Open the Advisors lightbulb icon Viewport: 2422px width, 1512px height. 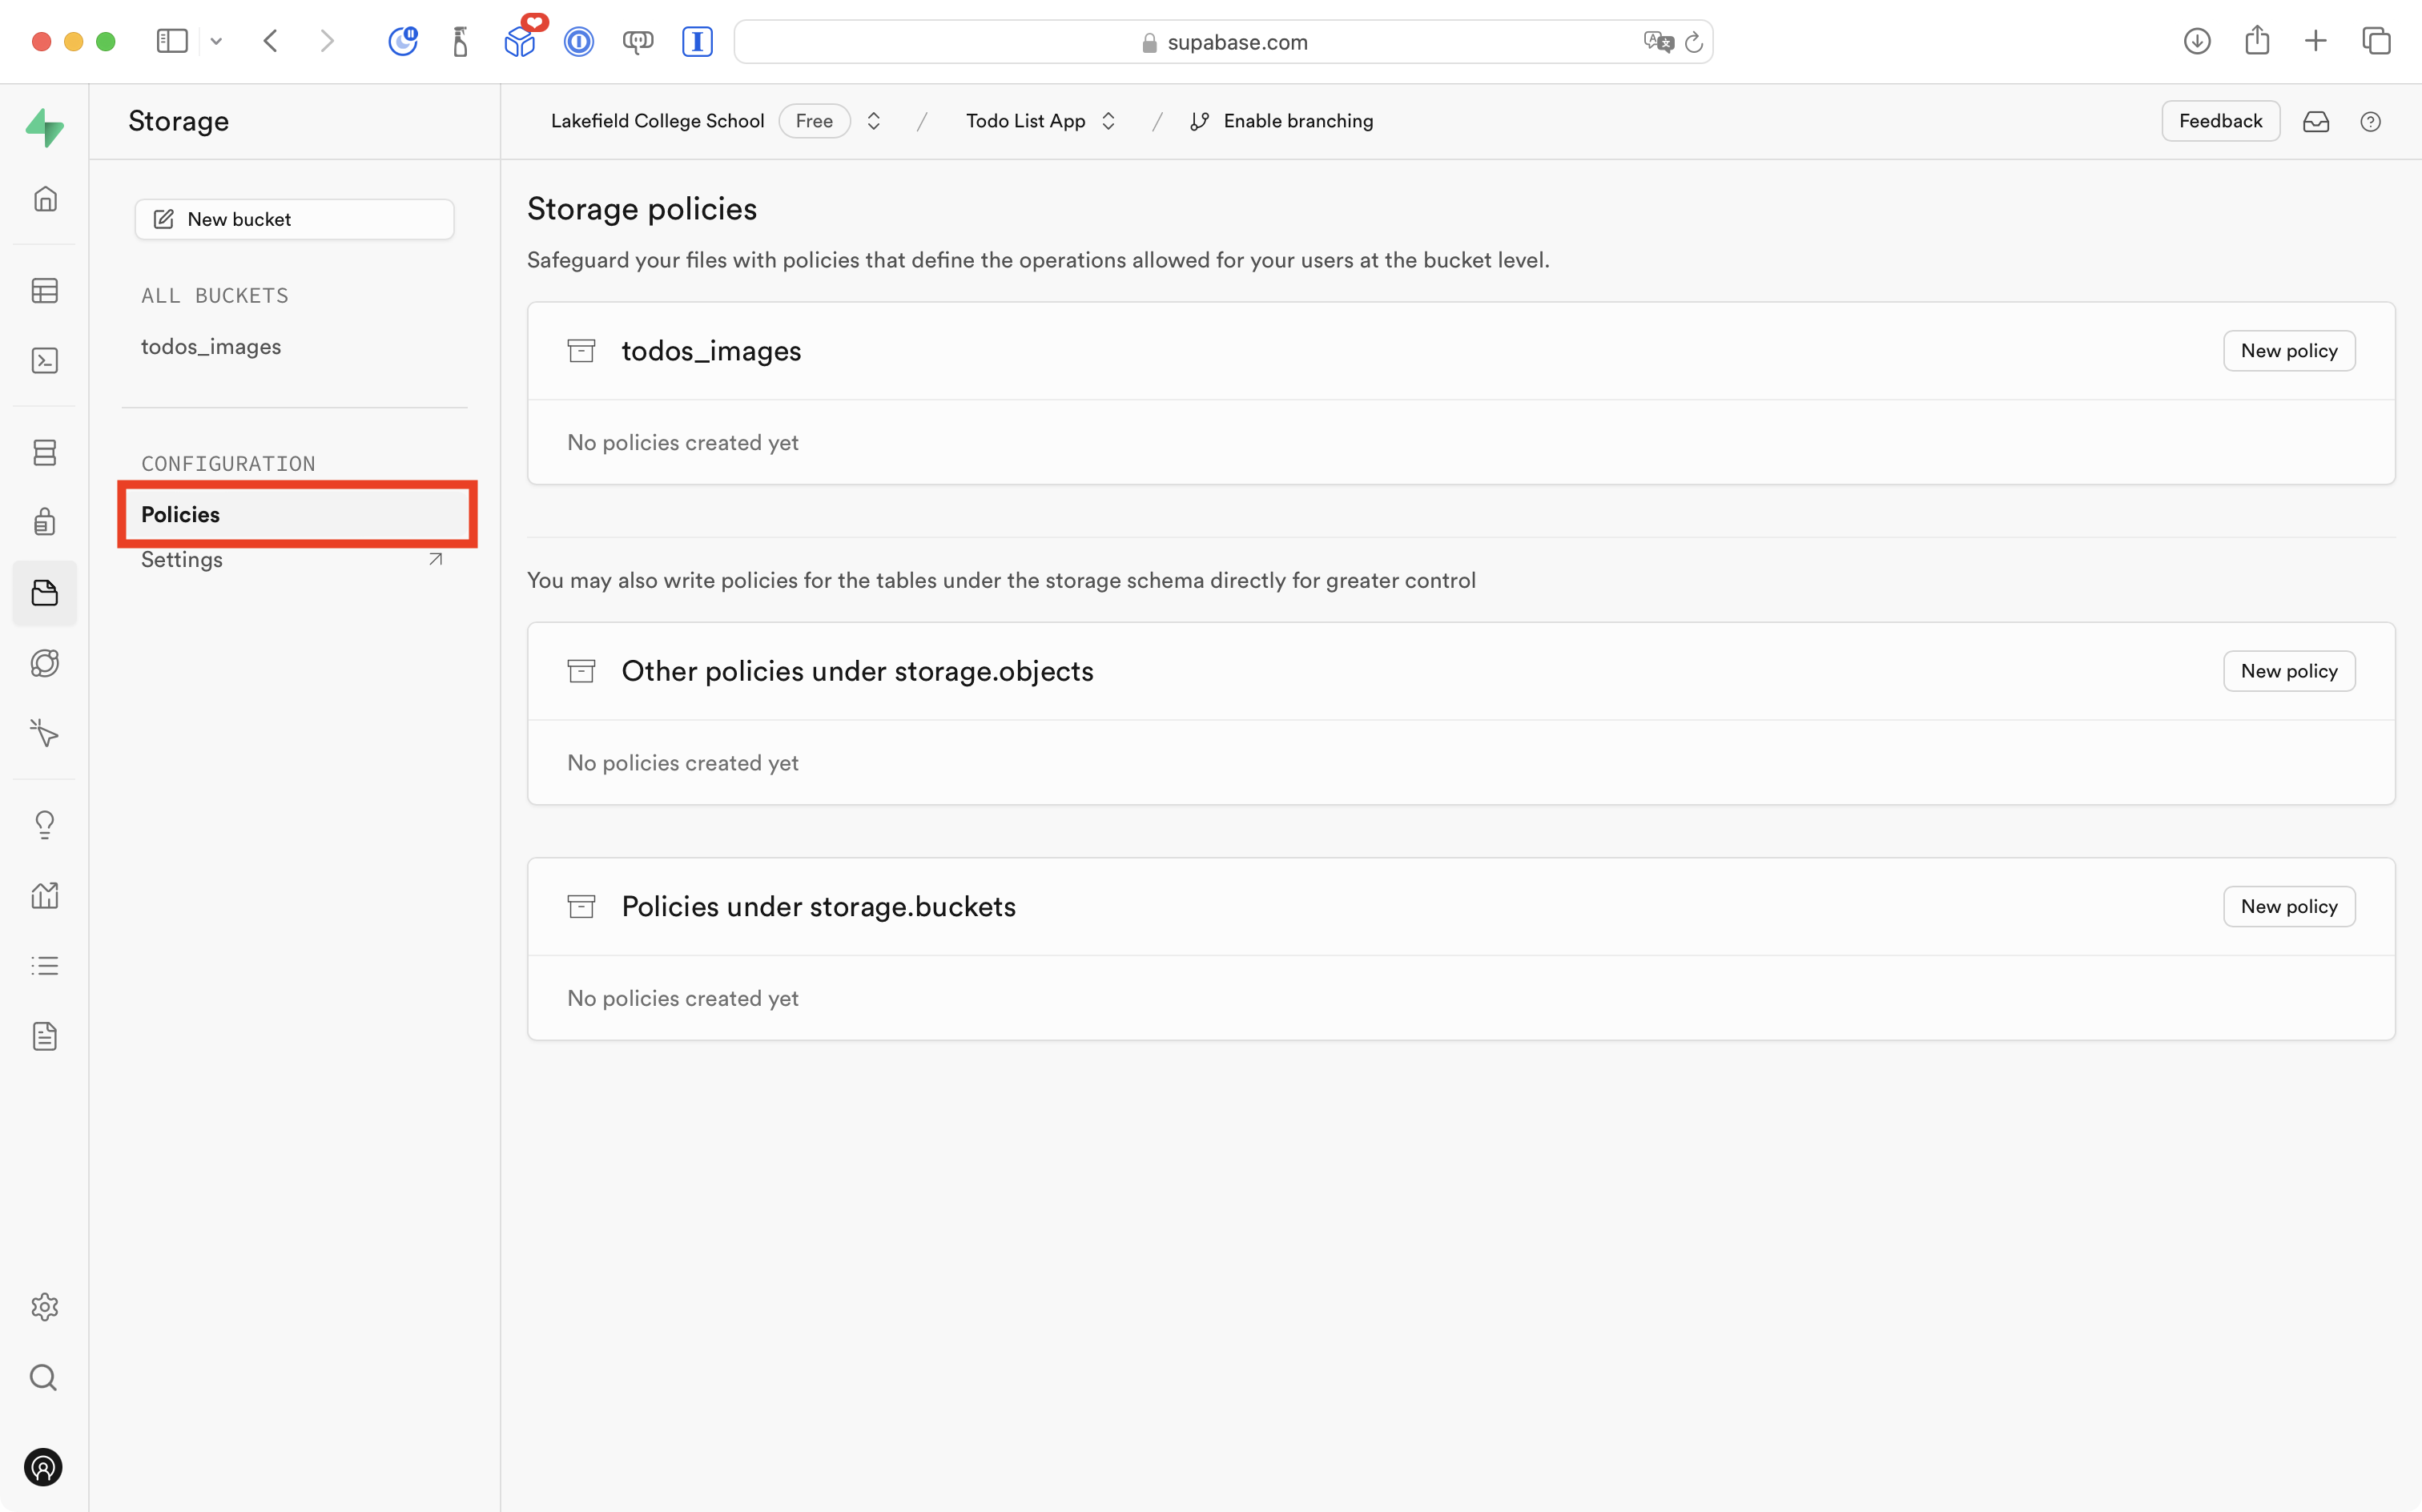pos(45,824)
